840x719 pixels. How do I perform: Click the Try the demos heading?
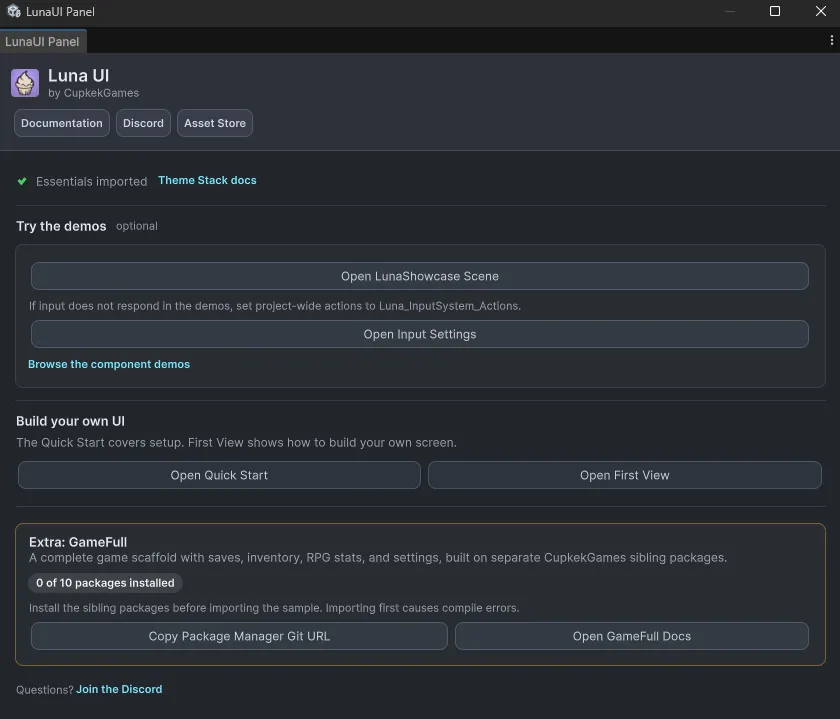pos(61,226)
